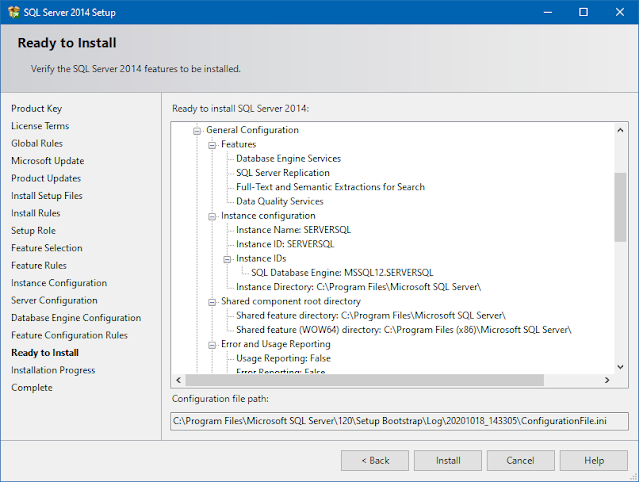Select Usage Reporting: False row
The height and width of the screenshot is (482, 639).
click(x=283, y=359)
